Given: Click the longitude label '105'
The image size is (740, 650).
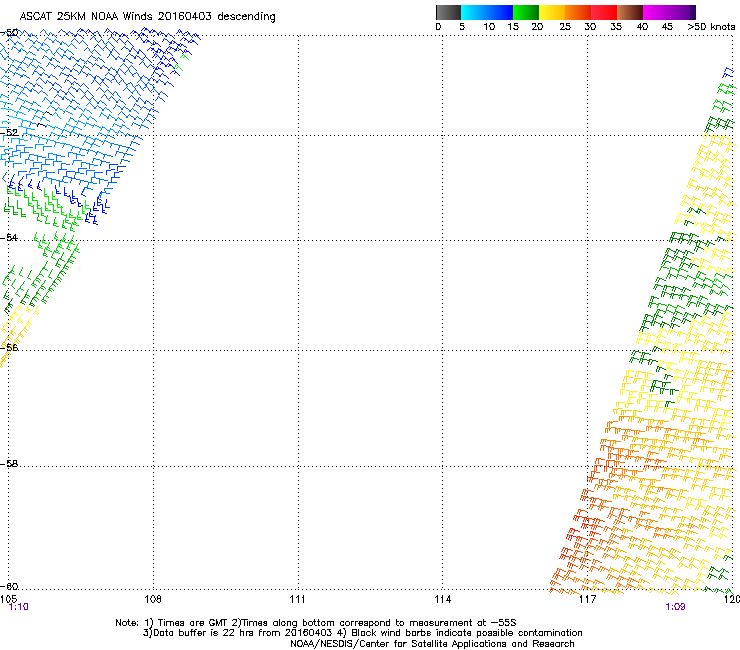Looking at the screenshot, I should [x=8, y=599].
